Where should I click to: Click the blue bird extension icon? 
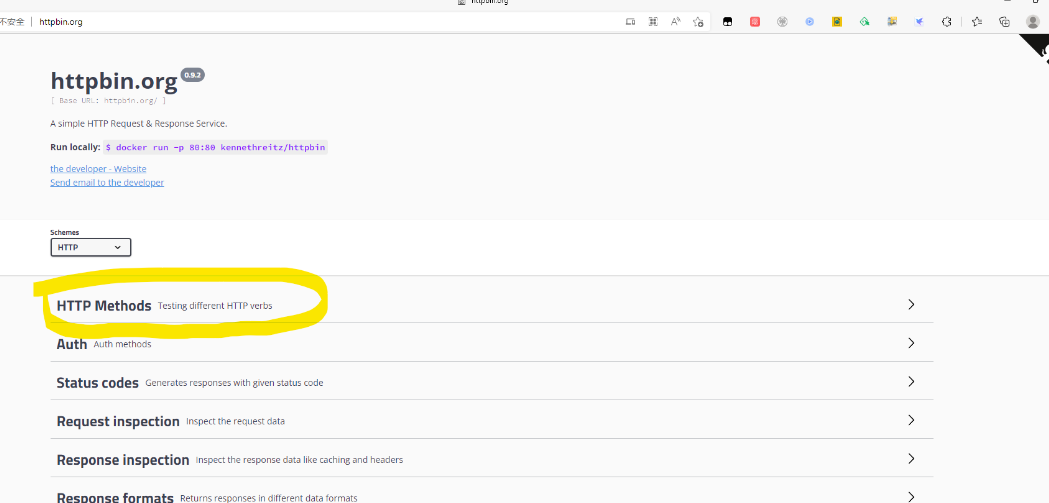point(919,22)
